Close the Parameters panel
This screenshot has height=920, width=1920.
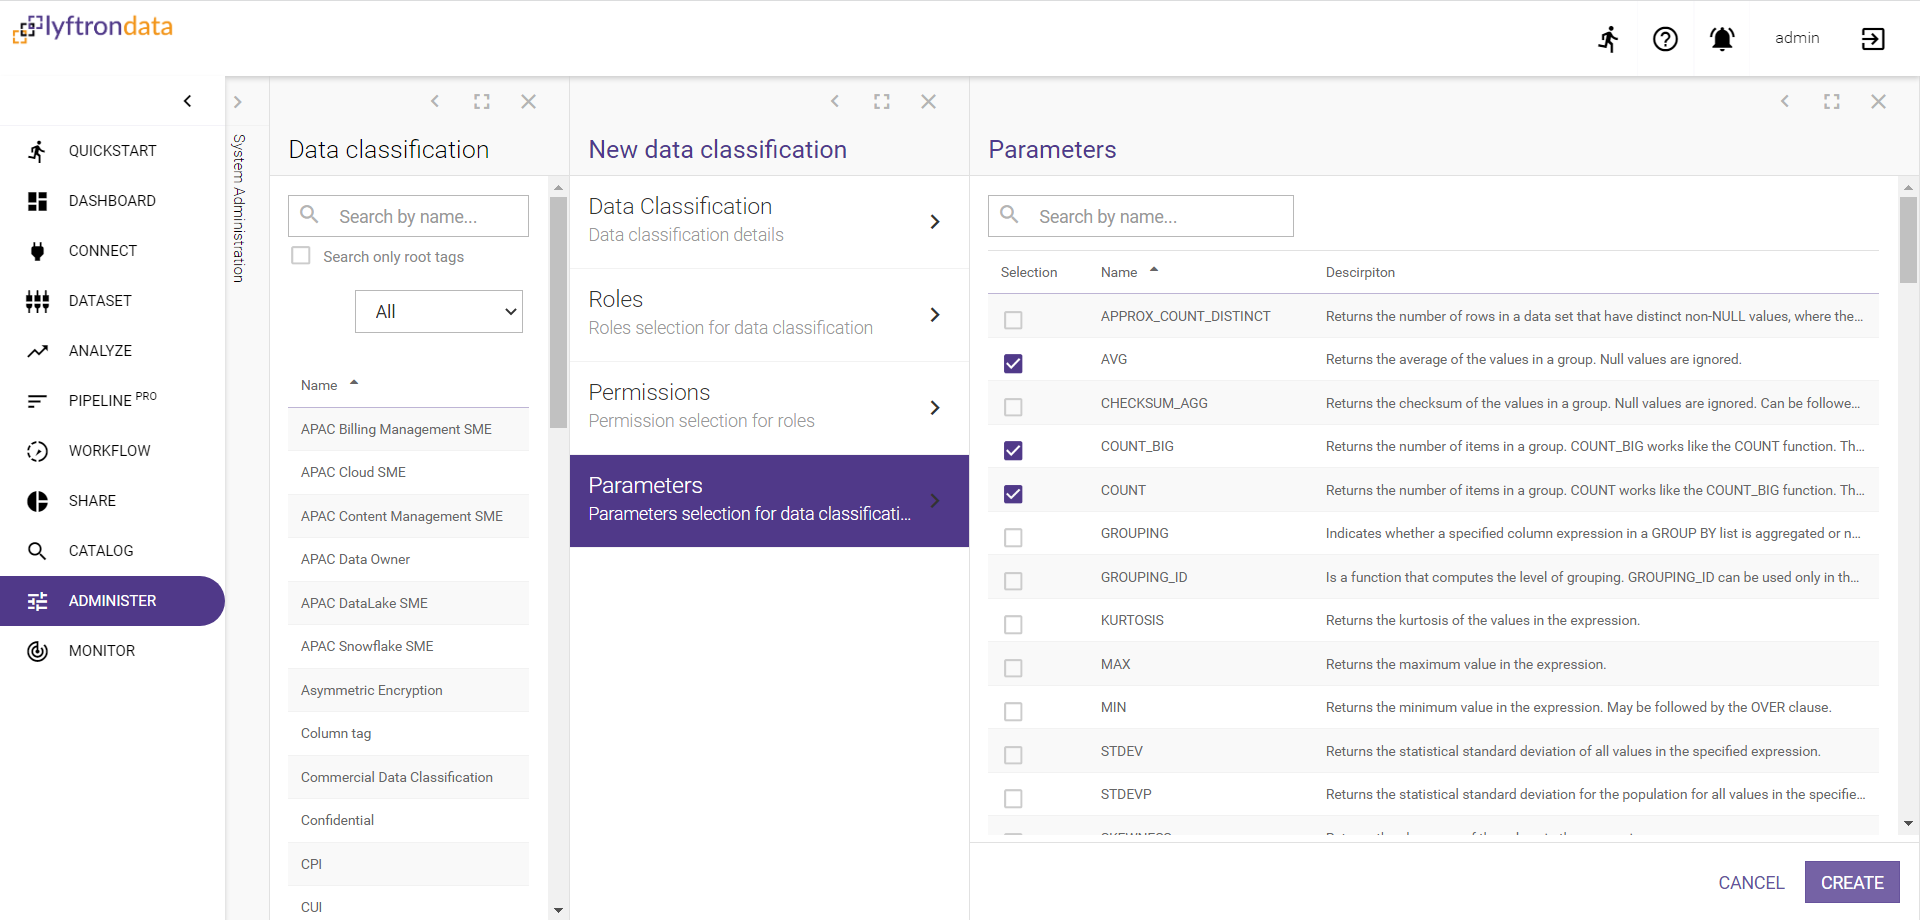[x=1879, y=101]
